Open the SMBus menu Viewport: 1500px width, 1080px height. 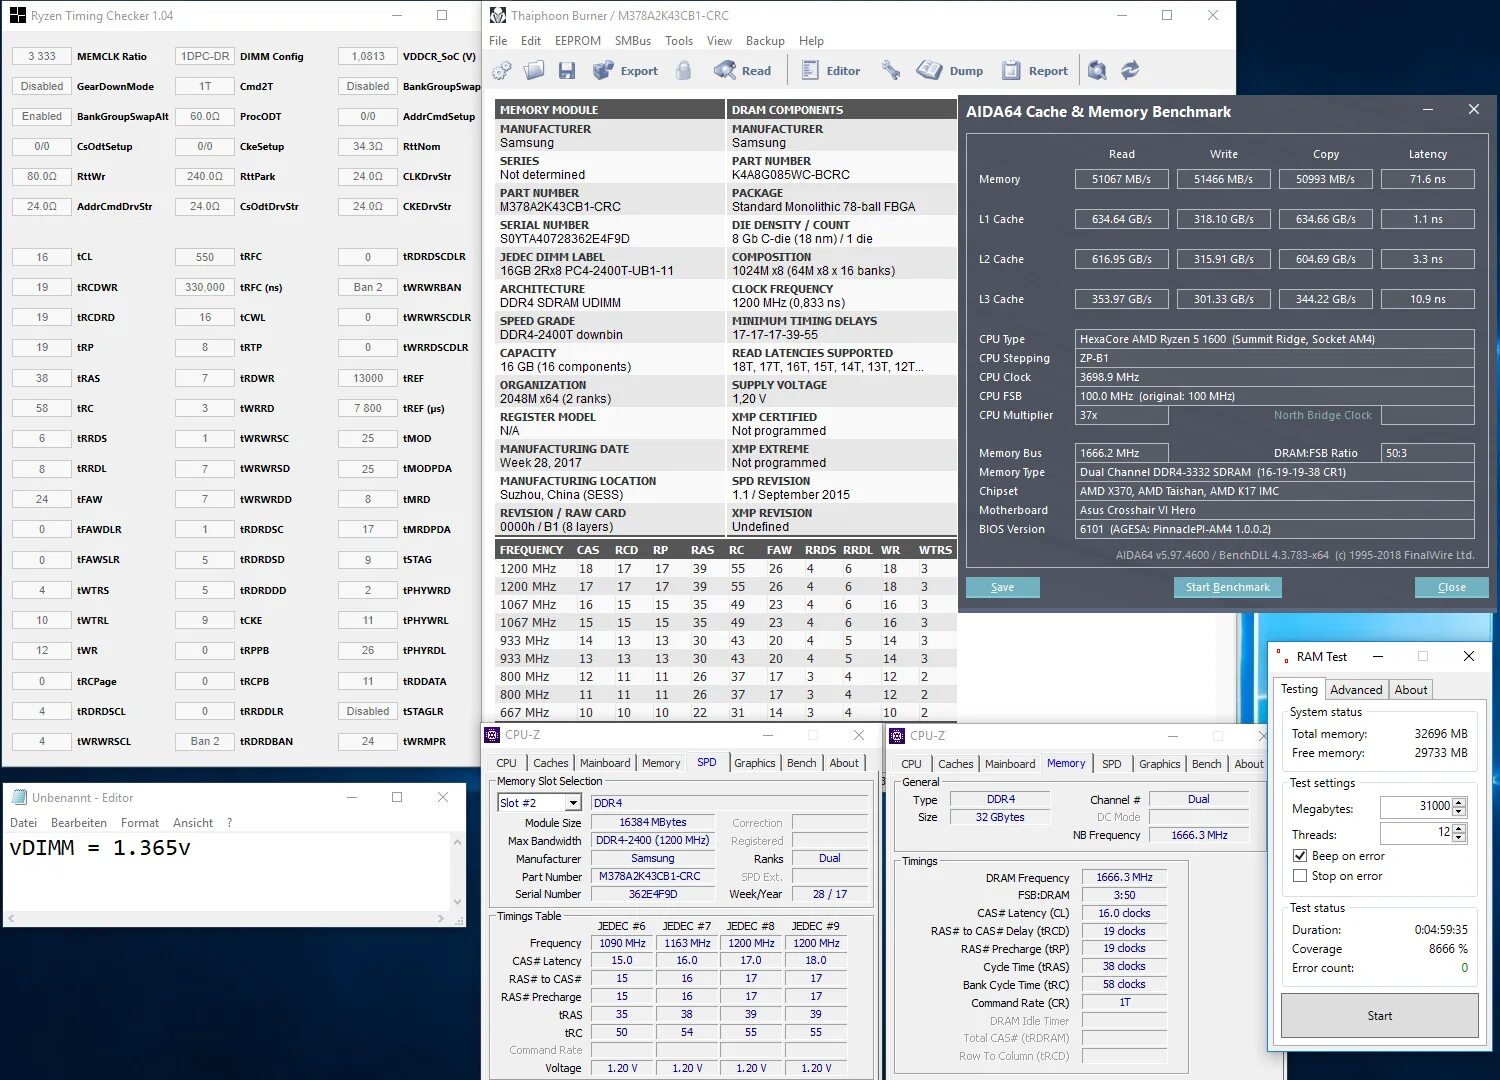pyautogui.click(x=633, y=41)
